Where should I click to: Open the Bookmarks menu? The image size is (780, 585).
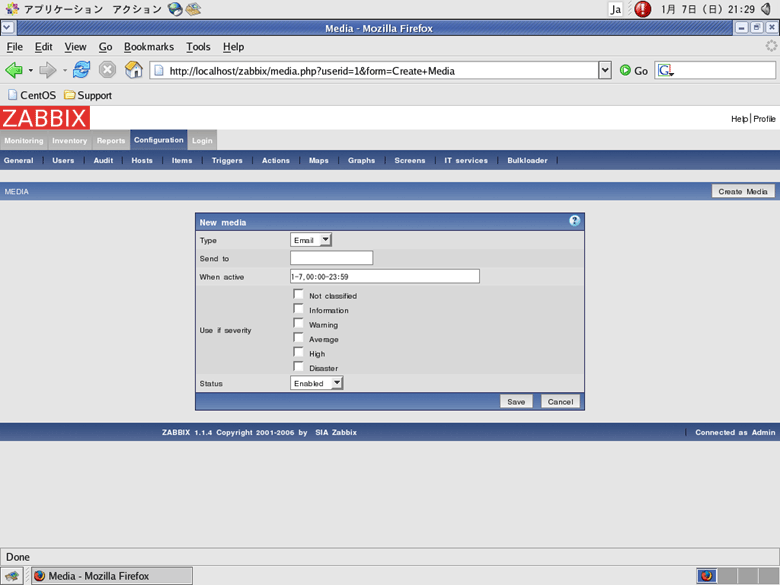pos(148,46)
